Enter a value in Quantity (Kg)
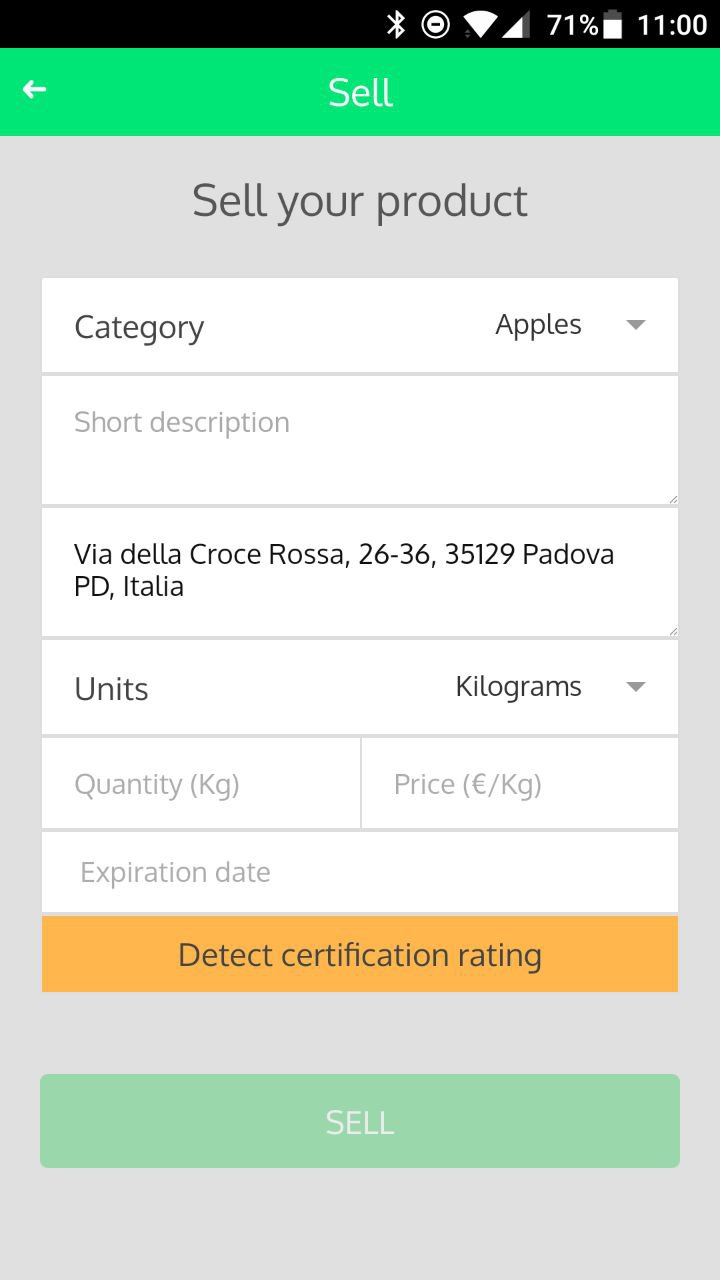720x1280 pixels. 201,784
